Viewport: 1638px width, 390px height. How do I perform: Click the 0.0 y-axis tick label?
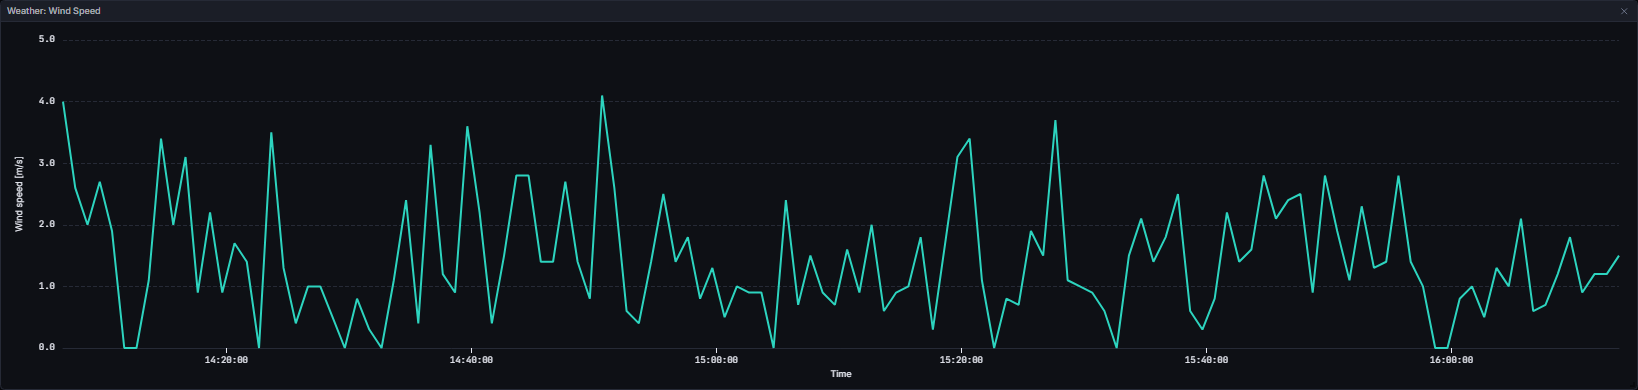coord(46,348)
